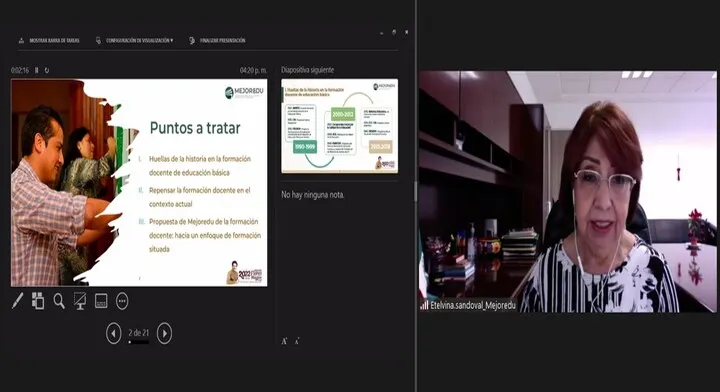This screenshot has height=392, width=720.
Task: Click the Diapositiva siguiente label
Action: pyautogui.click(x=307, y=70)
